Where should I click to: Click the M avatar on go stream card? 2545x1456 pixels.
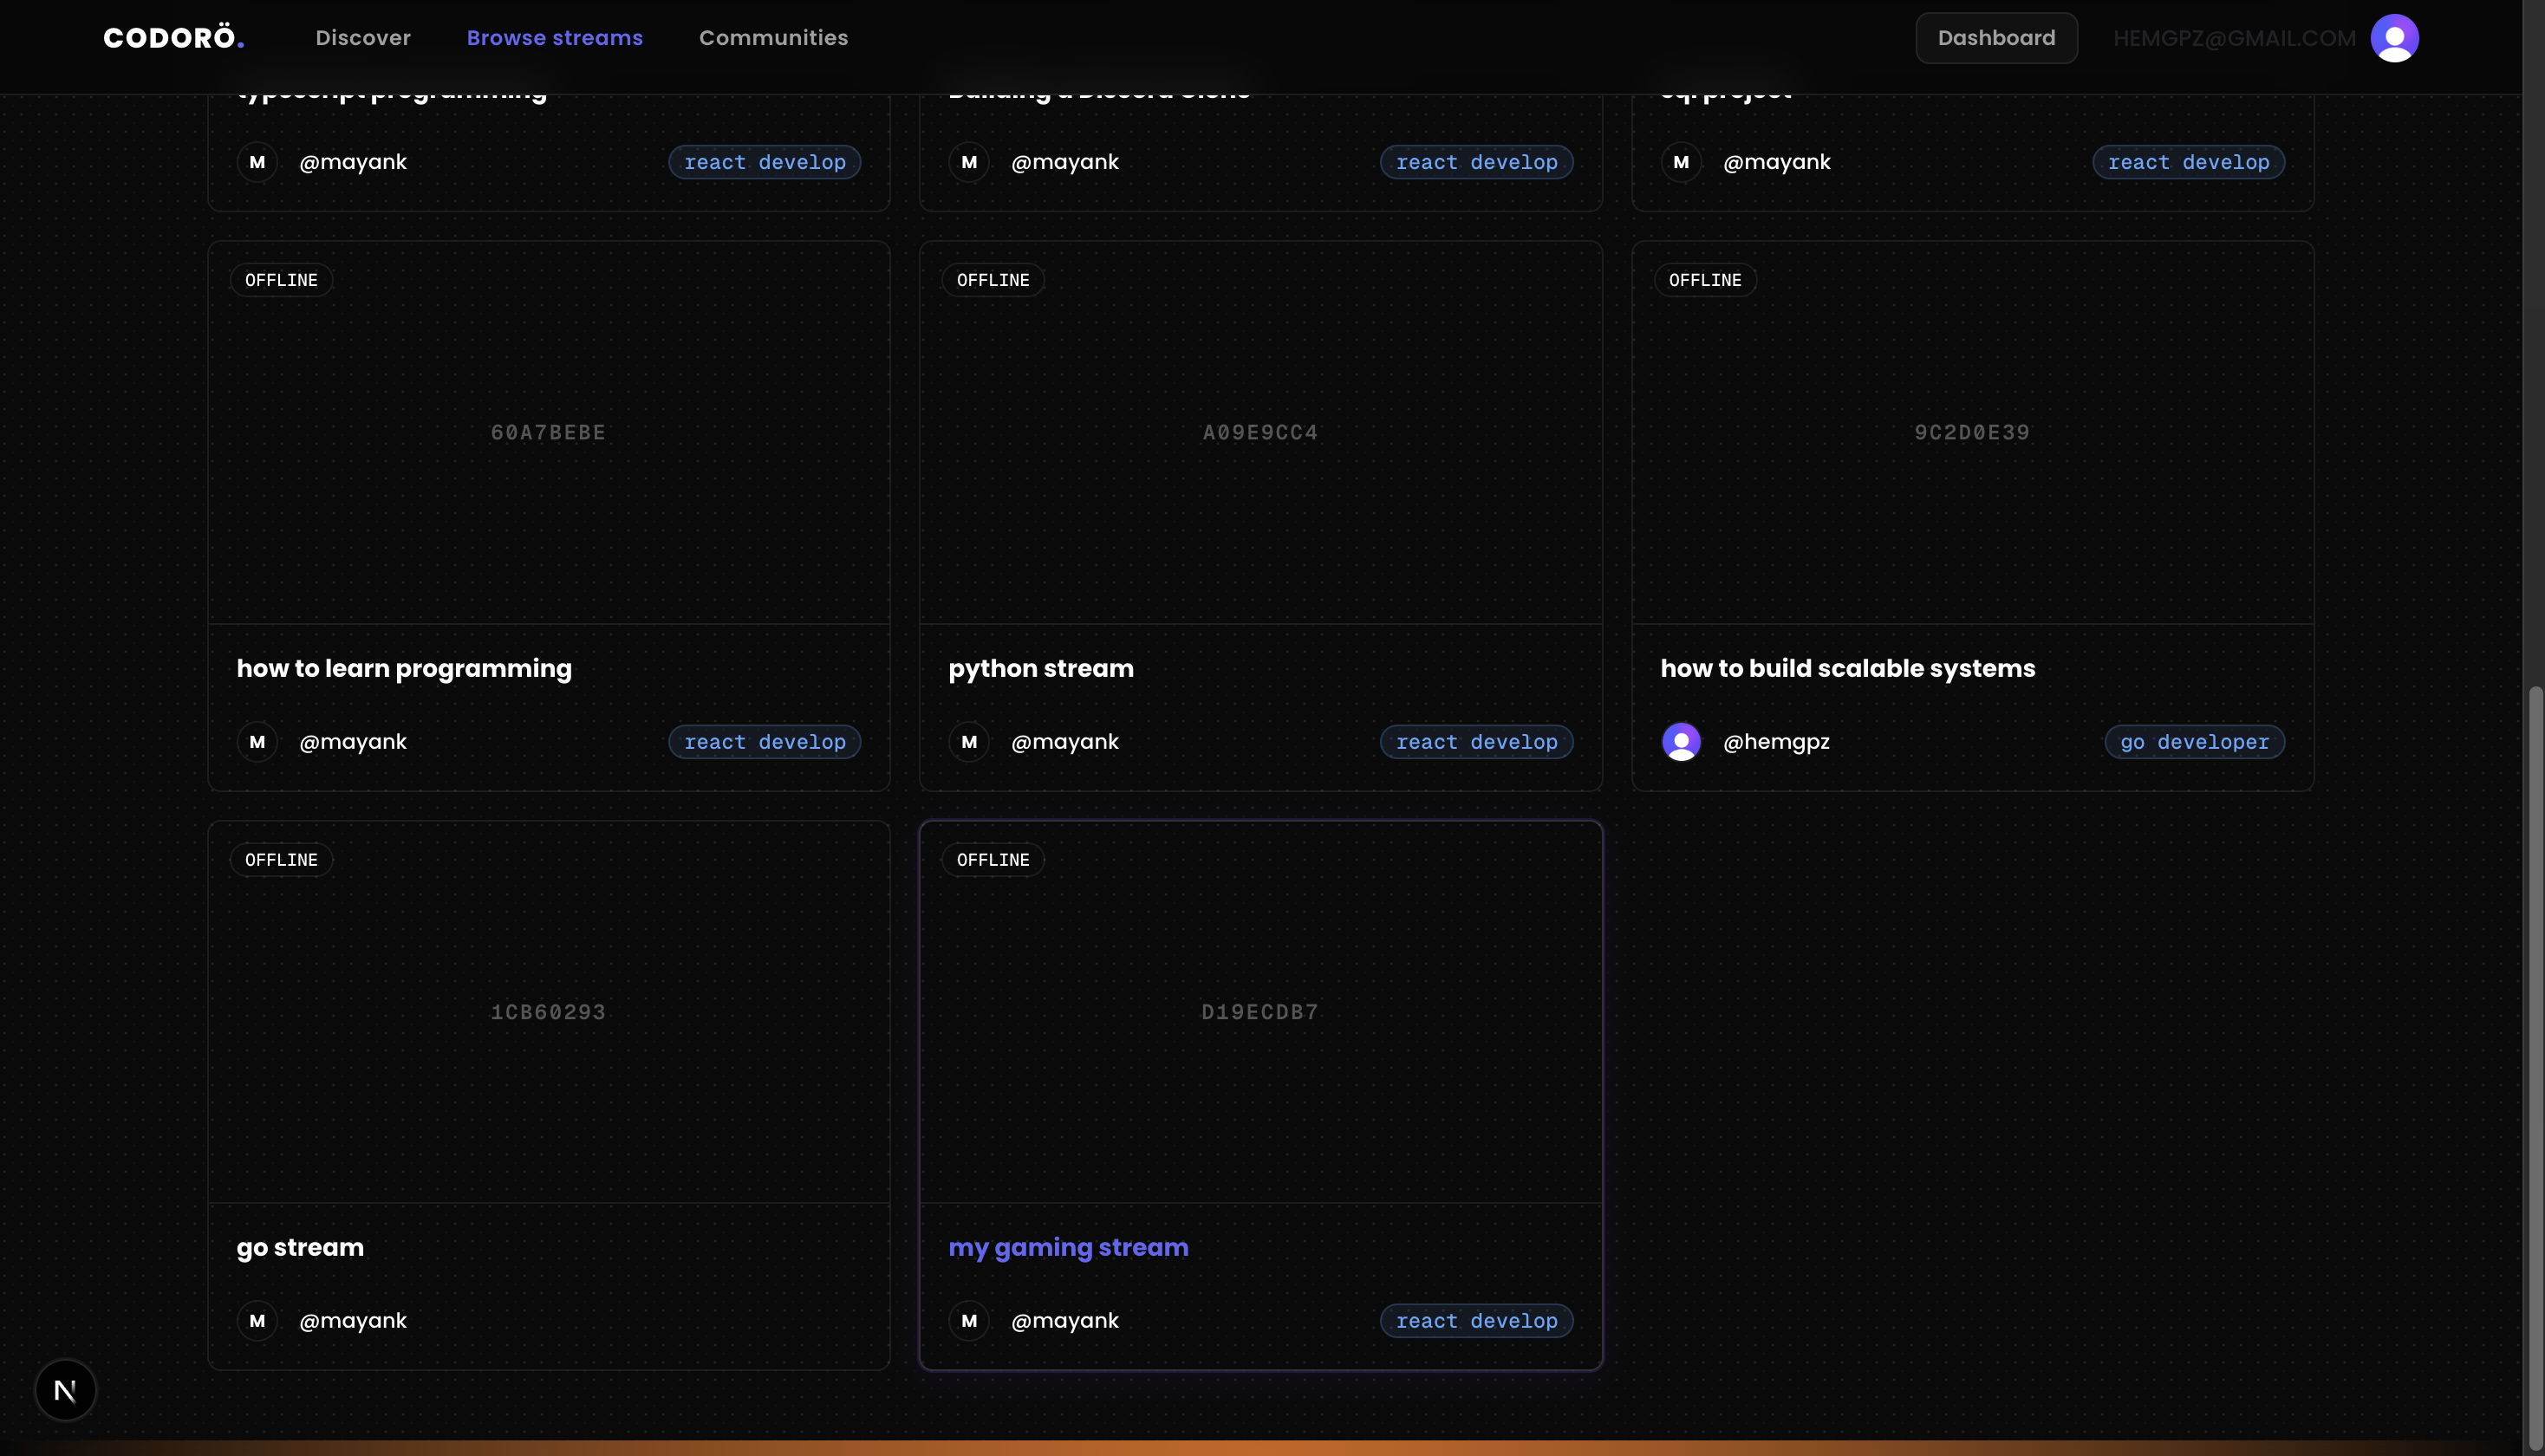tap(257, 1321)
